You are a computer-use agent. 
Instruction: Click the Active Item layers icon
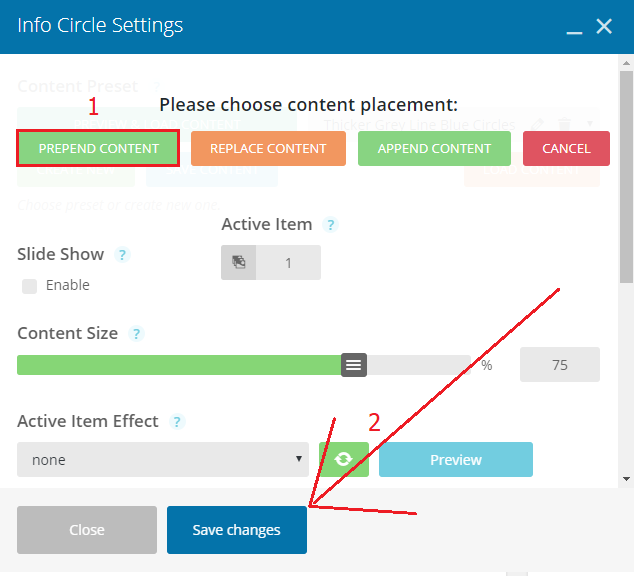(x=239, y=262)
